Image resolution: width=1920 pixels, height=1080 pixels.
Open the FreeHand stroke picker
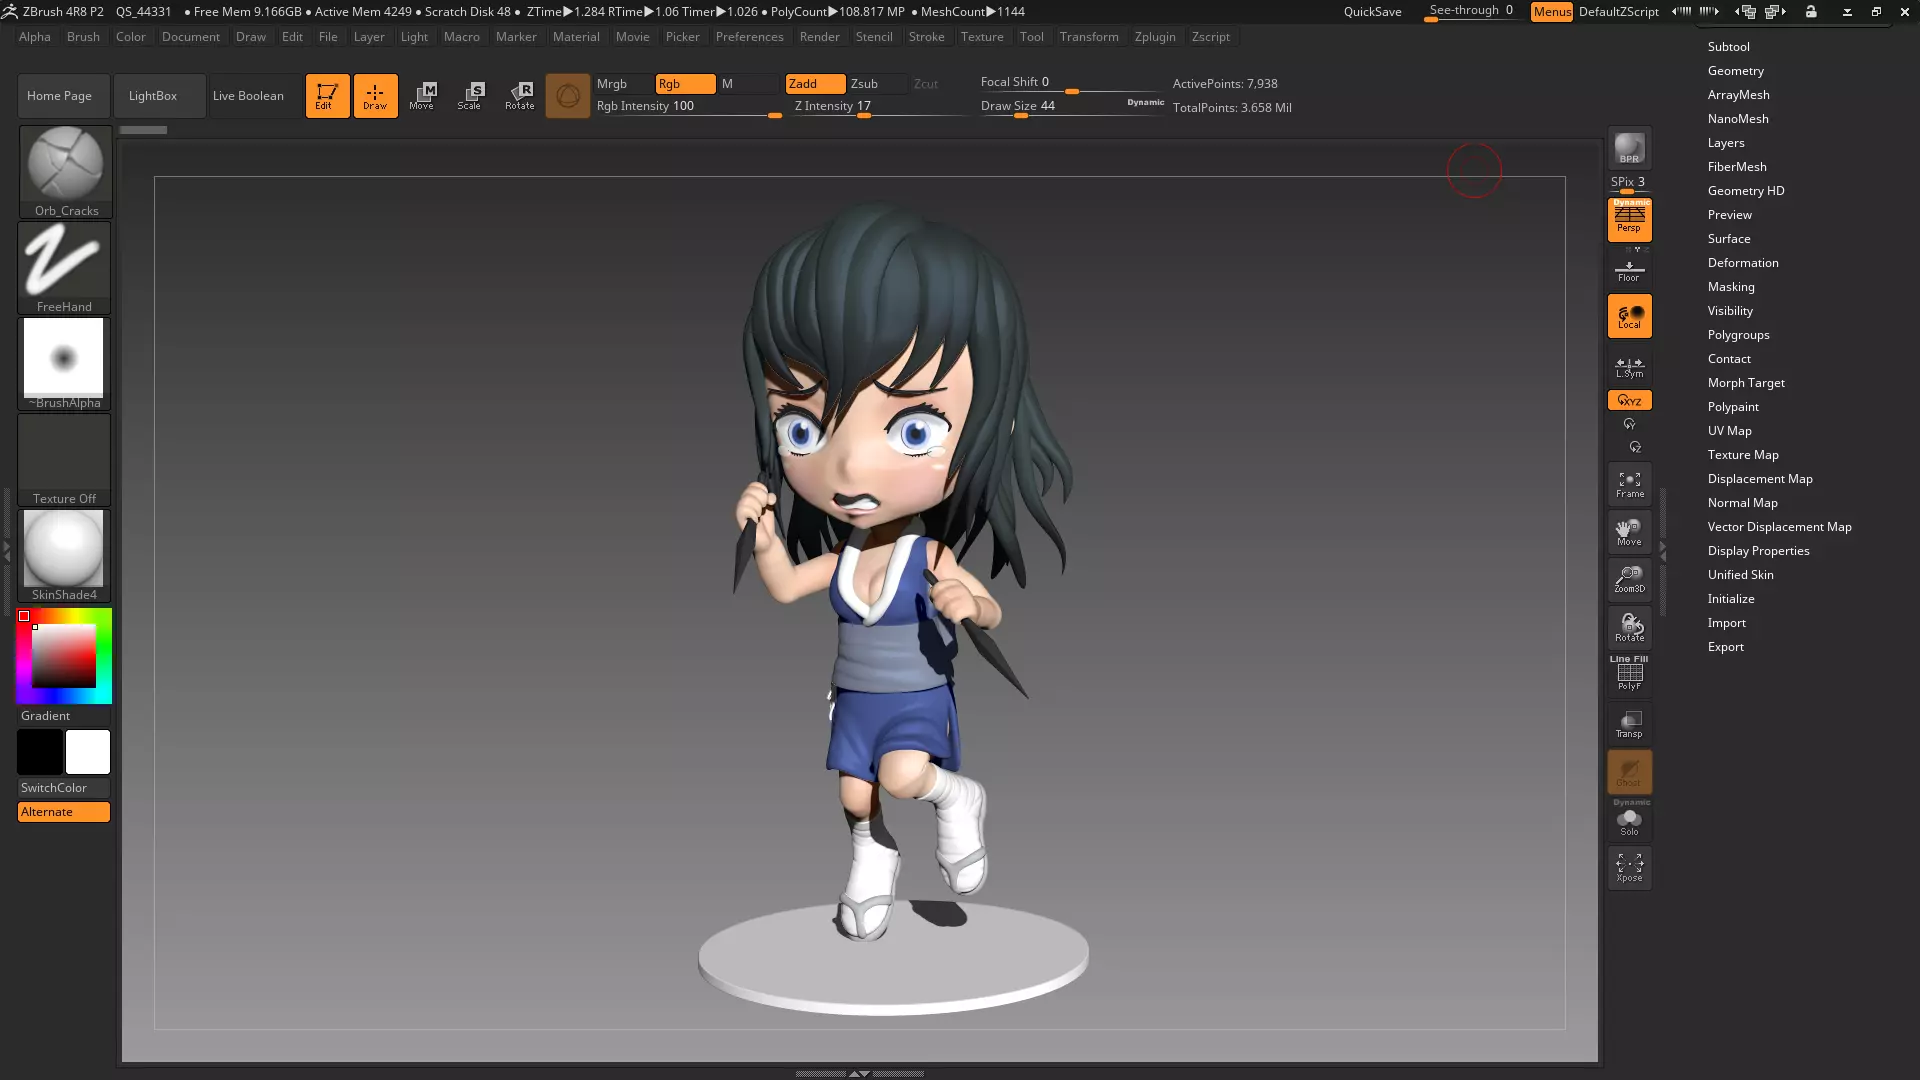tap(65, 268)
